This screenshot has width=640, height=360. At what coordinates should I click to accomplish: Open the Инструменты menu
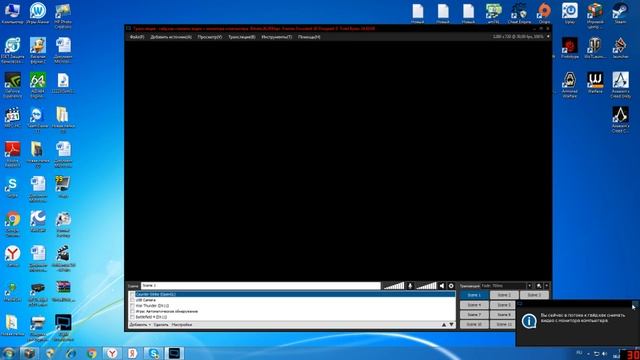[x=277, y=37]
